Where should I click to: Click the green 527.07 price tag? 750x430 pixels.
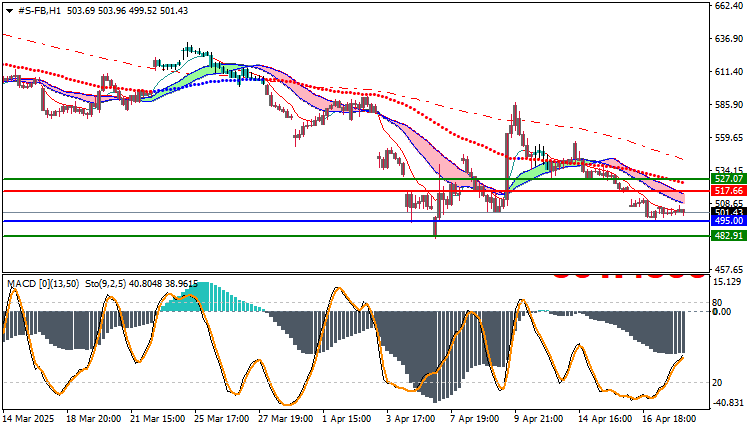click(728, 179)
